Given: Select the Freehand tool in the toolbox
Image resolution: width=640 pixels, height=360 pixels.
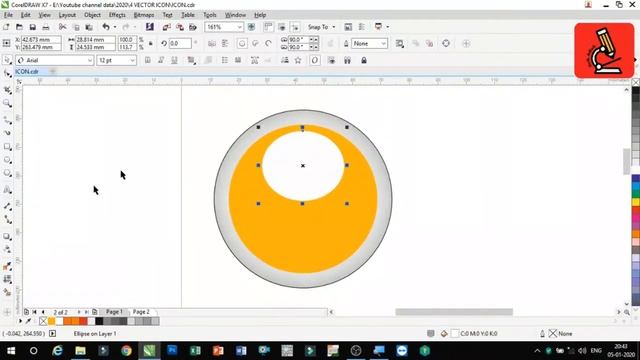Looking at the screenshot, I should click(x=7, y=120).
